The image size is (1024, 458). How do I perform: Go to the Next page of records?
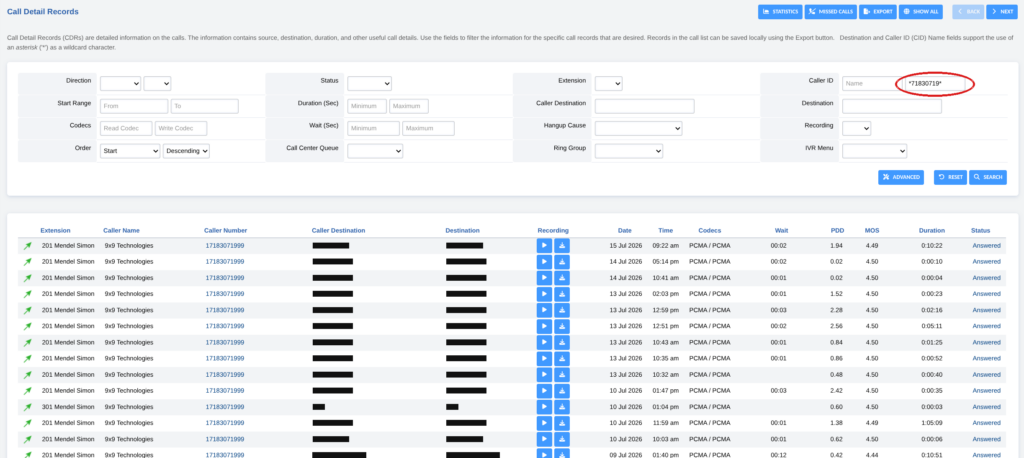tap(1002, 12)
